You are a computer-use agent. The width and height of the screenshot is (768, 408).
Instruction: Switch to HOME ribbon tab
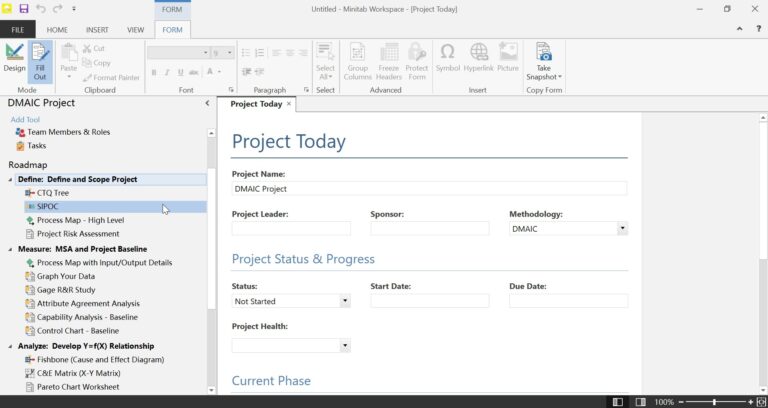pyautogui.click(x=57, y=30)
